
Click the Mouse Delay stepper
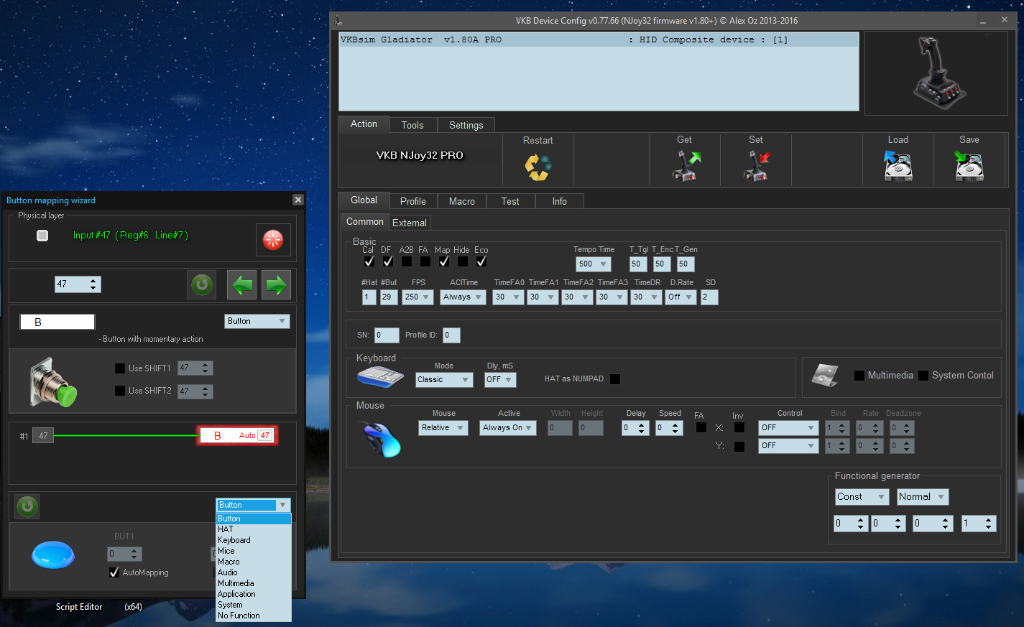point(635,428)
